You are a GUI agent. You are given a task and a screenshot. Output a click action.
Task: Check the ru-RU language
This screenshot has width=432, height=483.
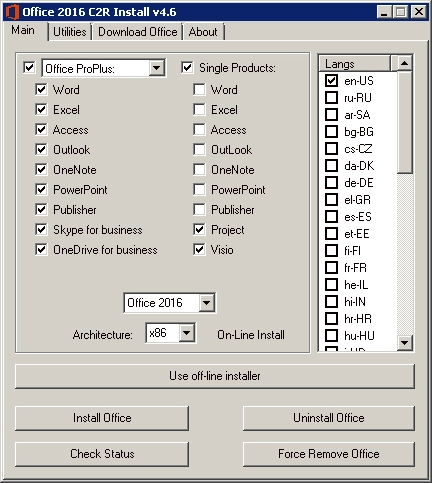tap(331, 98)
